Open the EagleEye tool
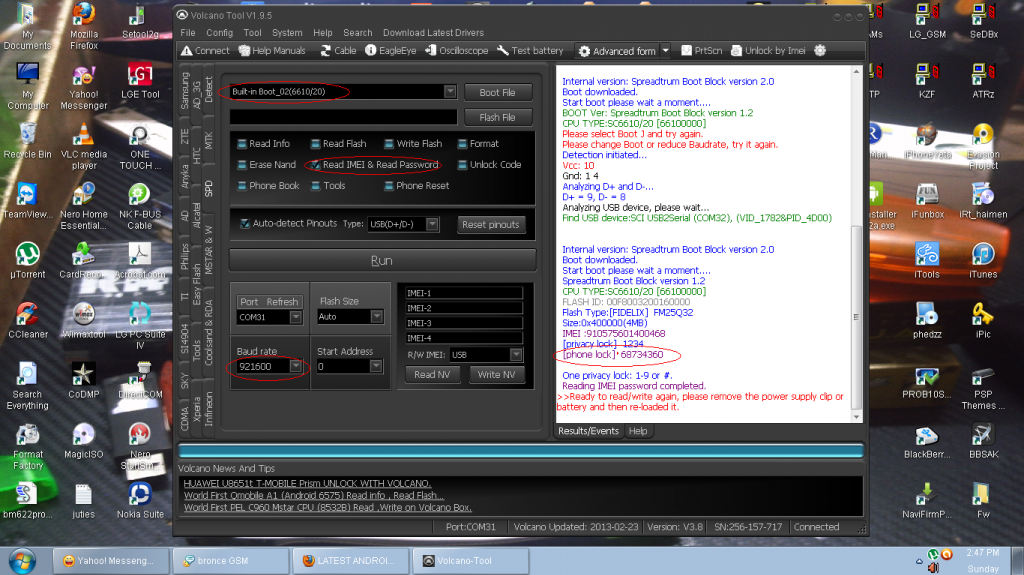Screen dimensions: 1024x575 click(390, 50)
